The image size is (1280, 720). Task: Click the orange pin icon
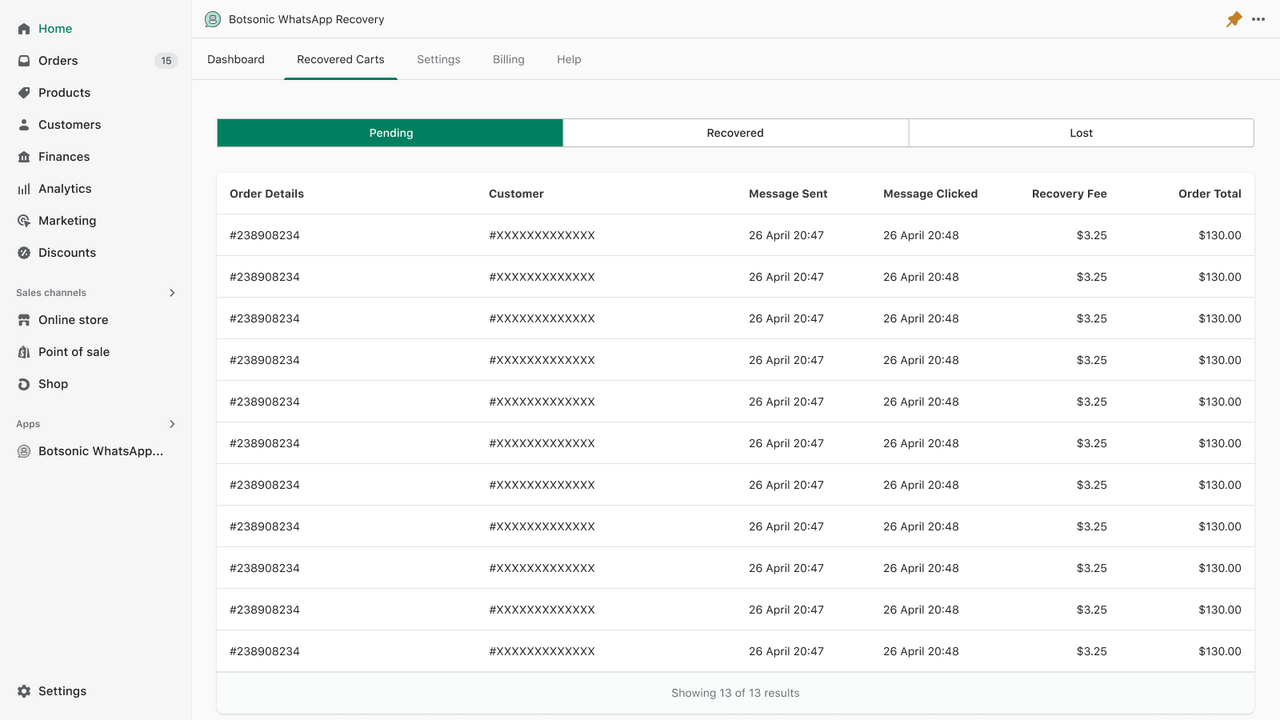(1234, 19)
